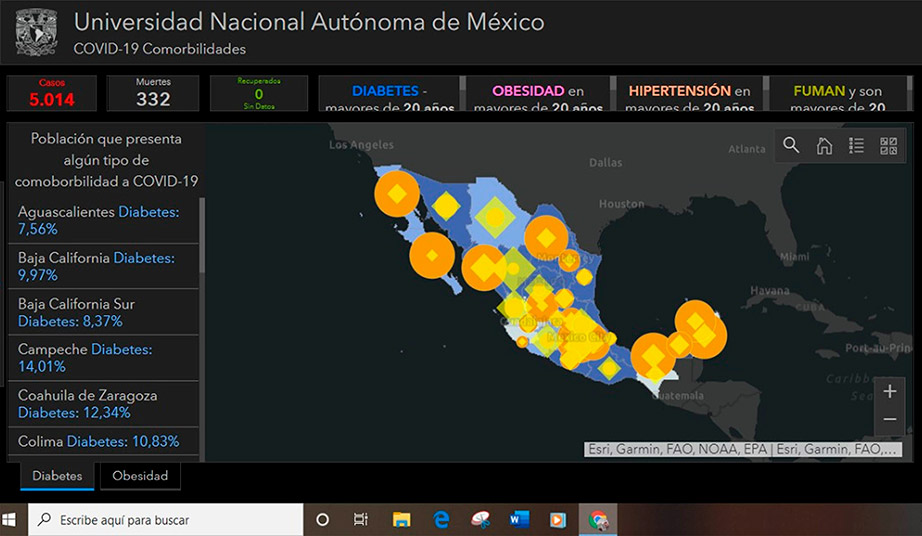Zoom in on the map
Screen dimensions: 922x536
click(890, 391)
